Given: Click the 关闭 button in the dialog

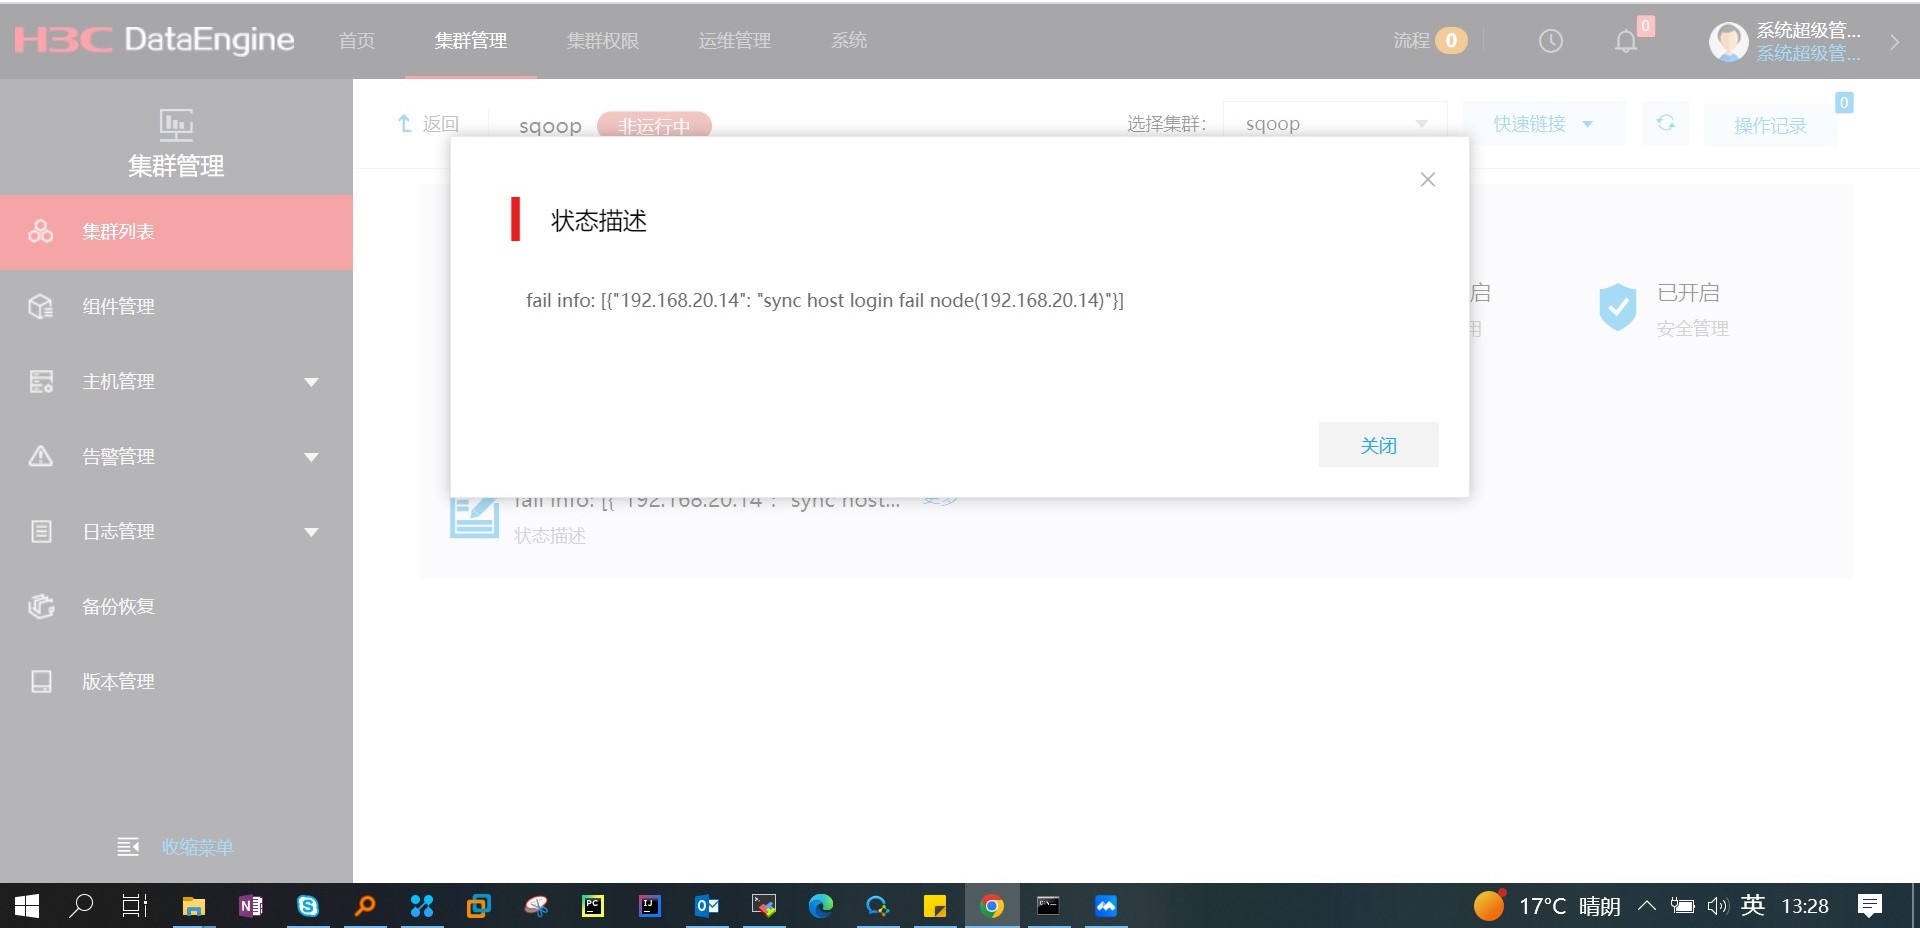Looking at the screenshot, I should pyautogui.click(x=1378, y=445).
